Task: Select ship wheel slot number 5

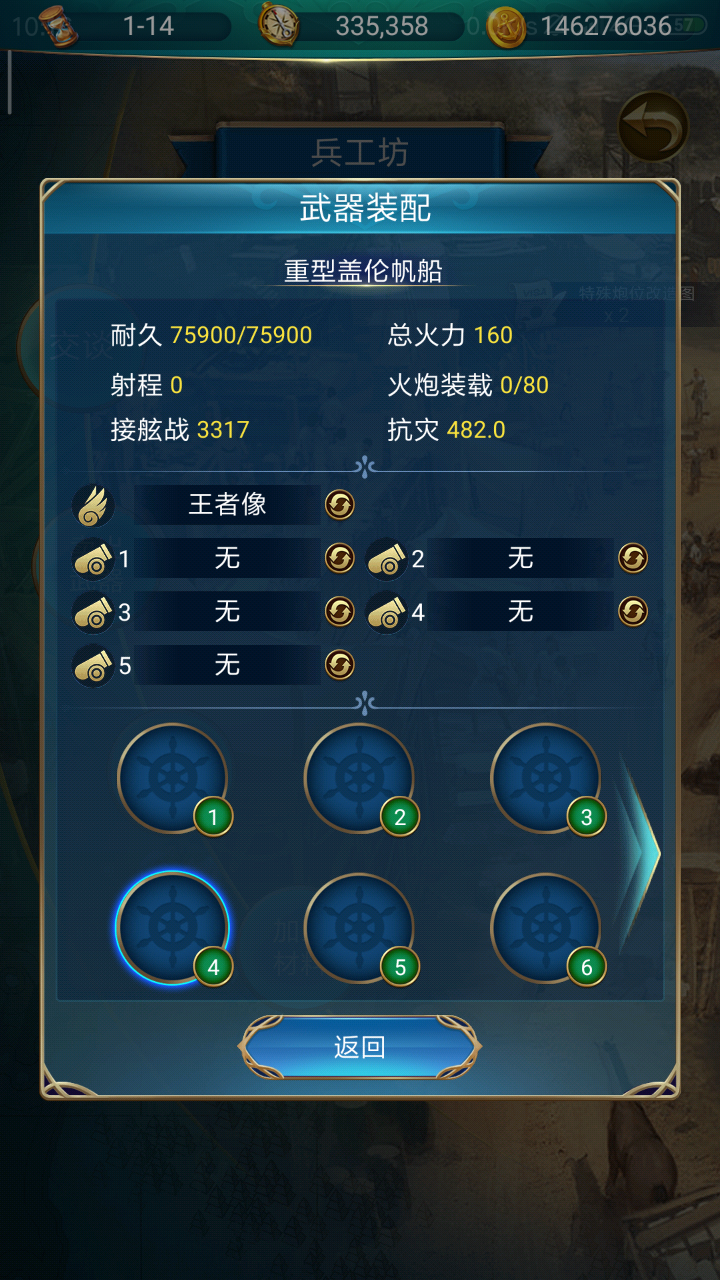Action: pos(360,928)
